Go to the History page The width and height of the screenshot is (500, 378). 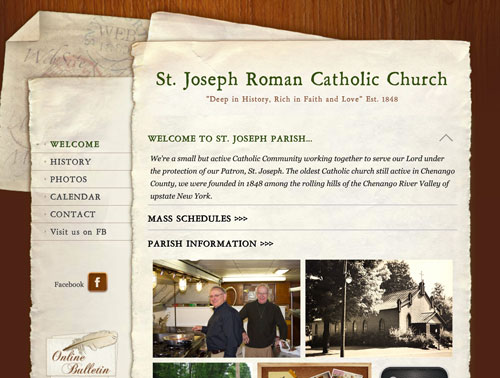(x=70, y=162)
